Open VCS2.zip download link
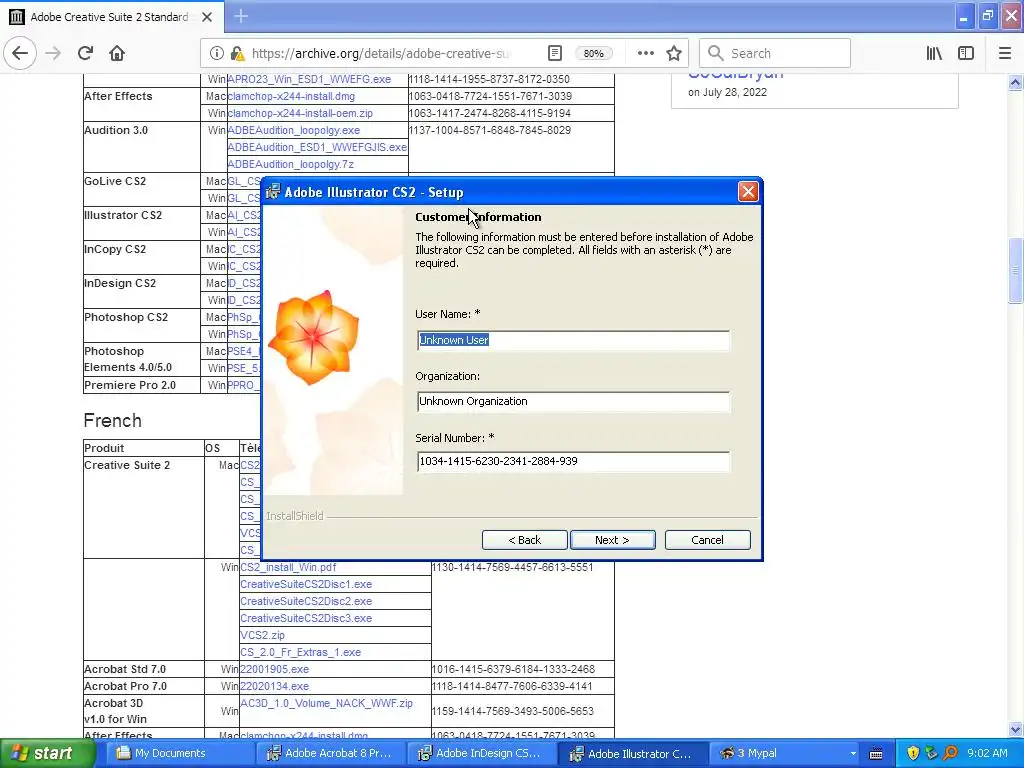 click(x=262, y=635)
